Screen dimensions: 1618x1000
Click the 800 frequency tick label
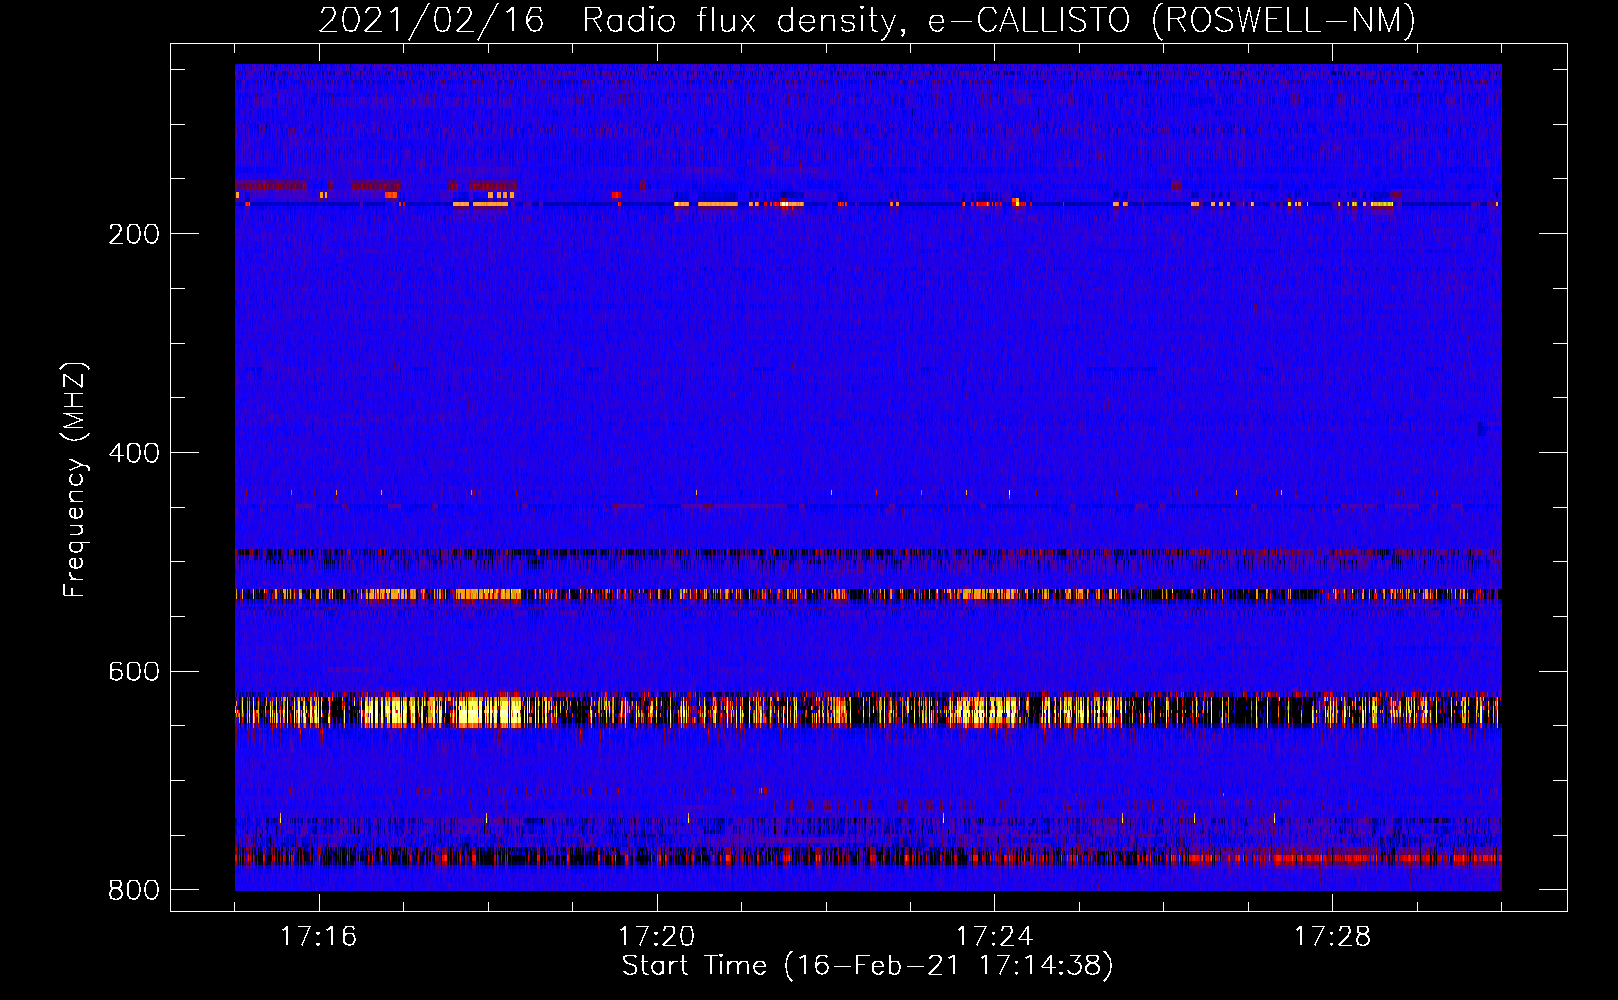(134, 890)
